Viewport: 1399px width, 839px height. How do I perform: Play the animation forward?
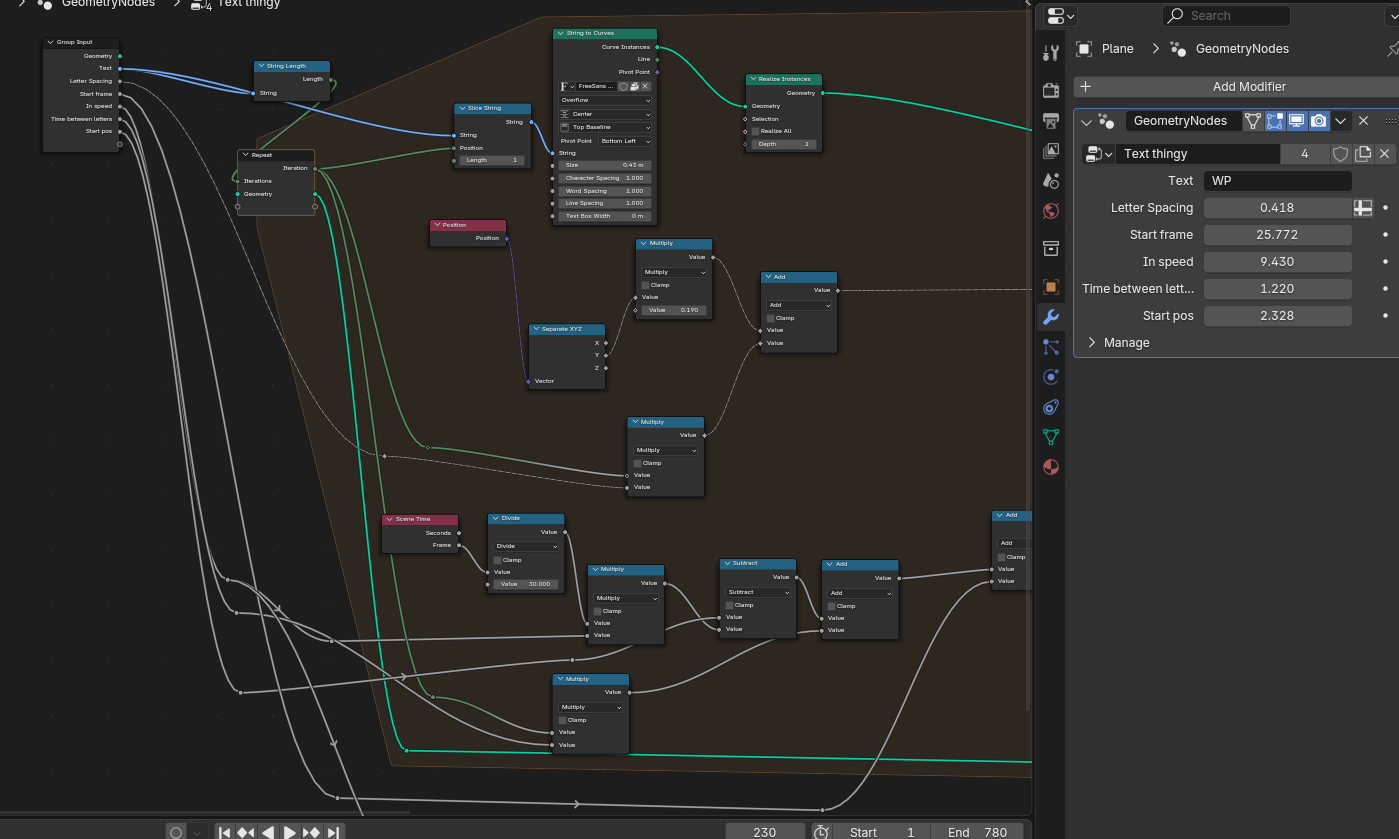290,832
